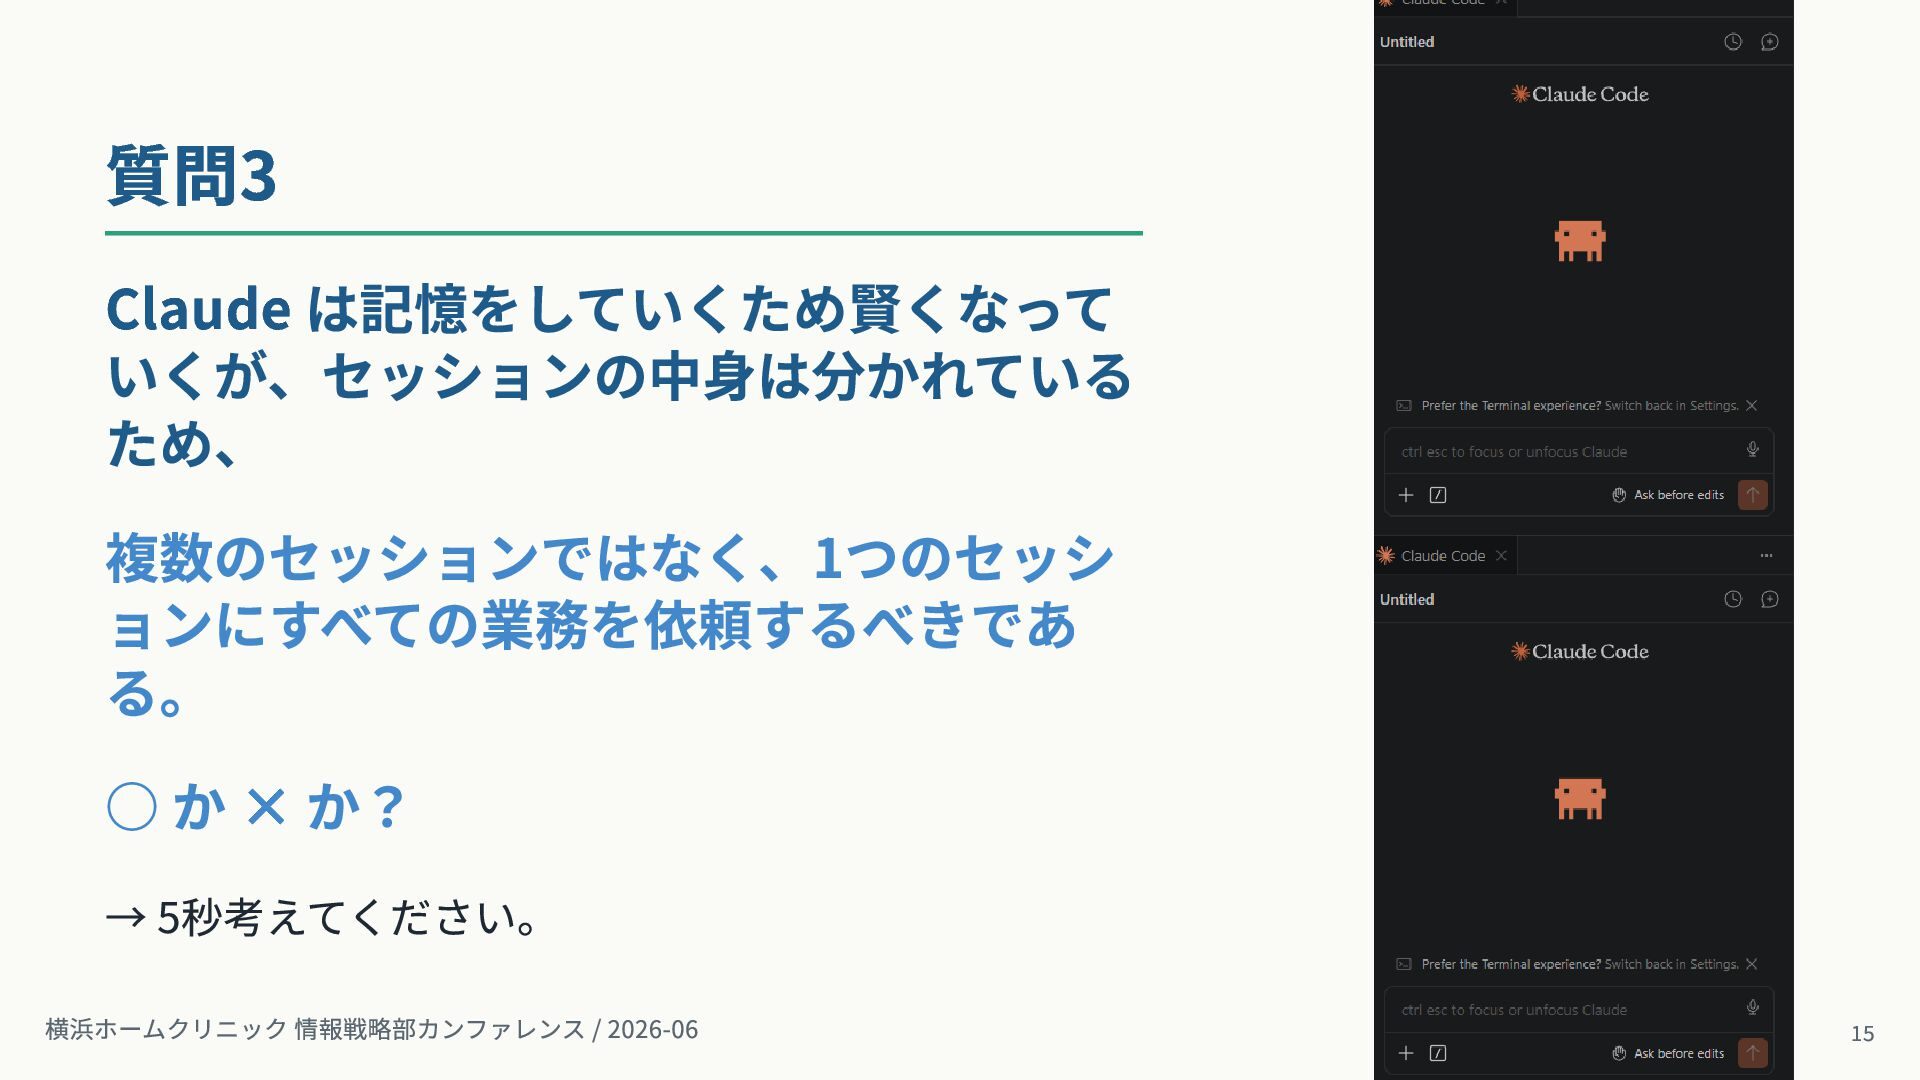The image size is (1920, 1080).
Task: Click the slide page number 15
Action: 1862,1033
